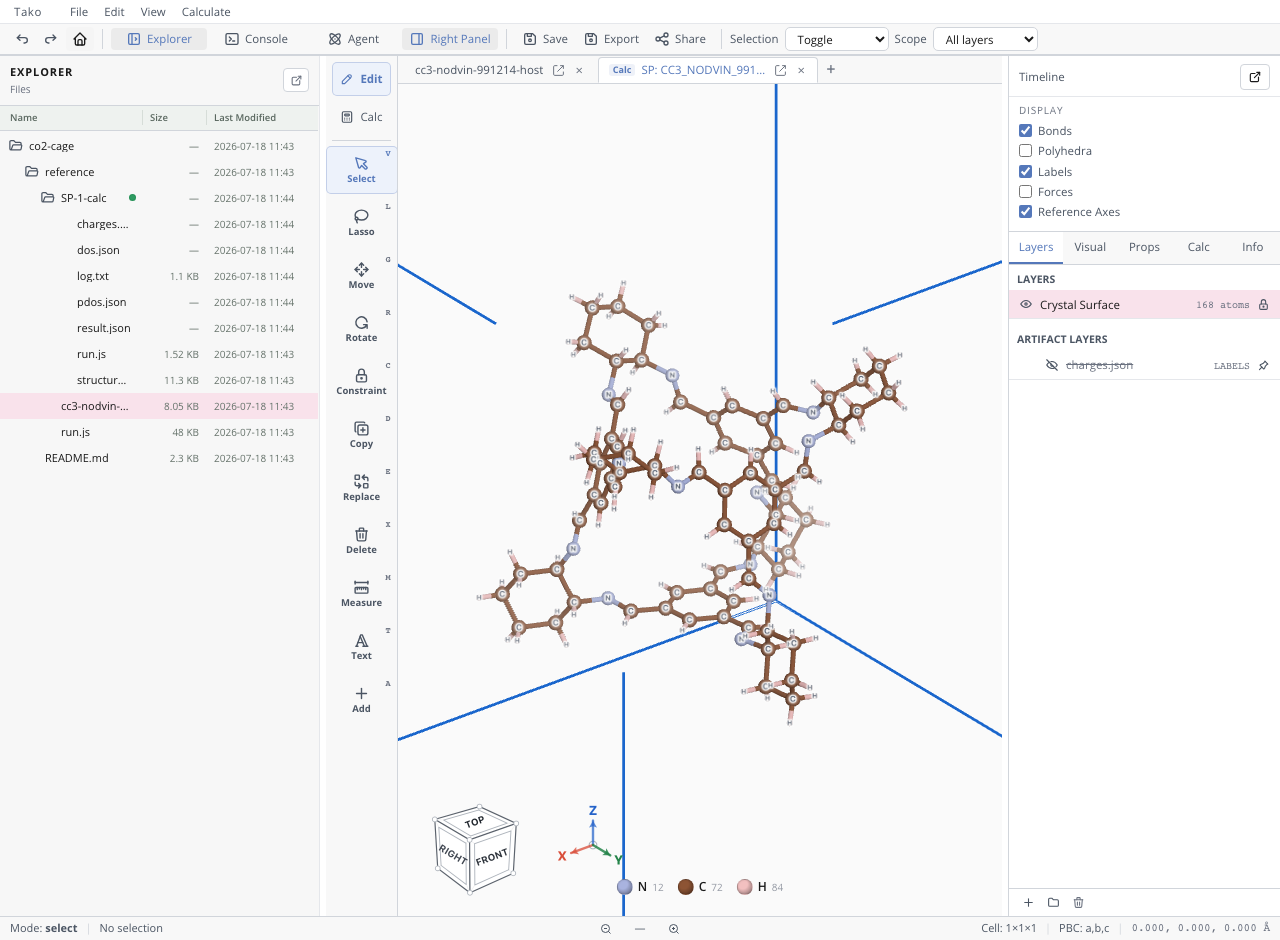Switch to the Visual tab

coord(1090,247)
